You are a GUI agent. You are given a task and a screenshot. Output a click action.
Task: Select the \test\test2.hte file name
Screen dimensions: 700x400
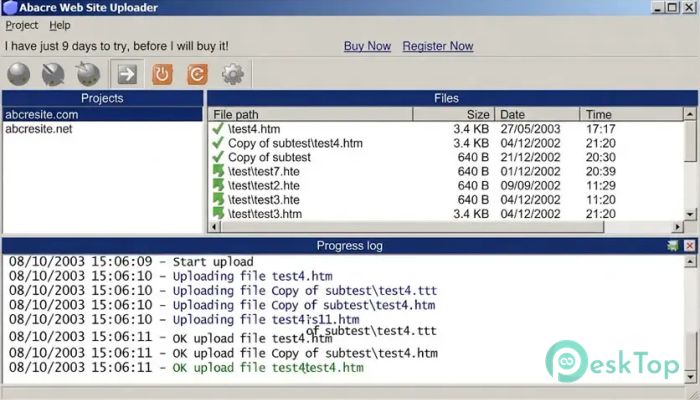[263, 186]
